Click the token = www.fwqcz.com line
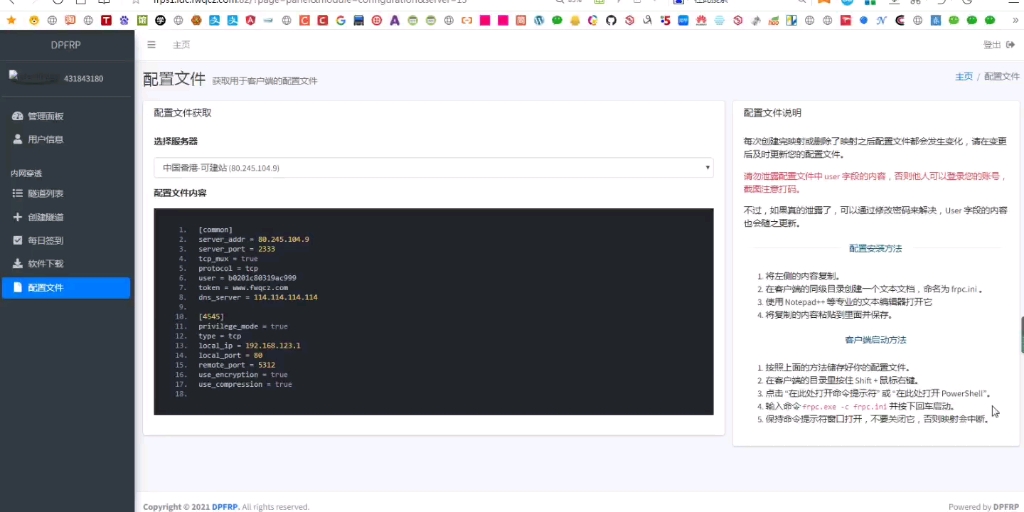The width and height of the screenshot is (1024, 512). [x=243, y=287]
